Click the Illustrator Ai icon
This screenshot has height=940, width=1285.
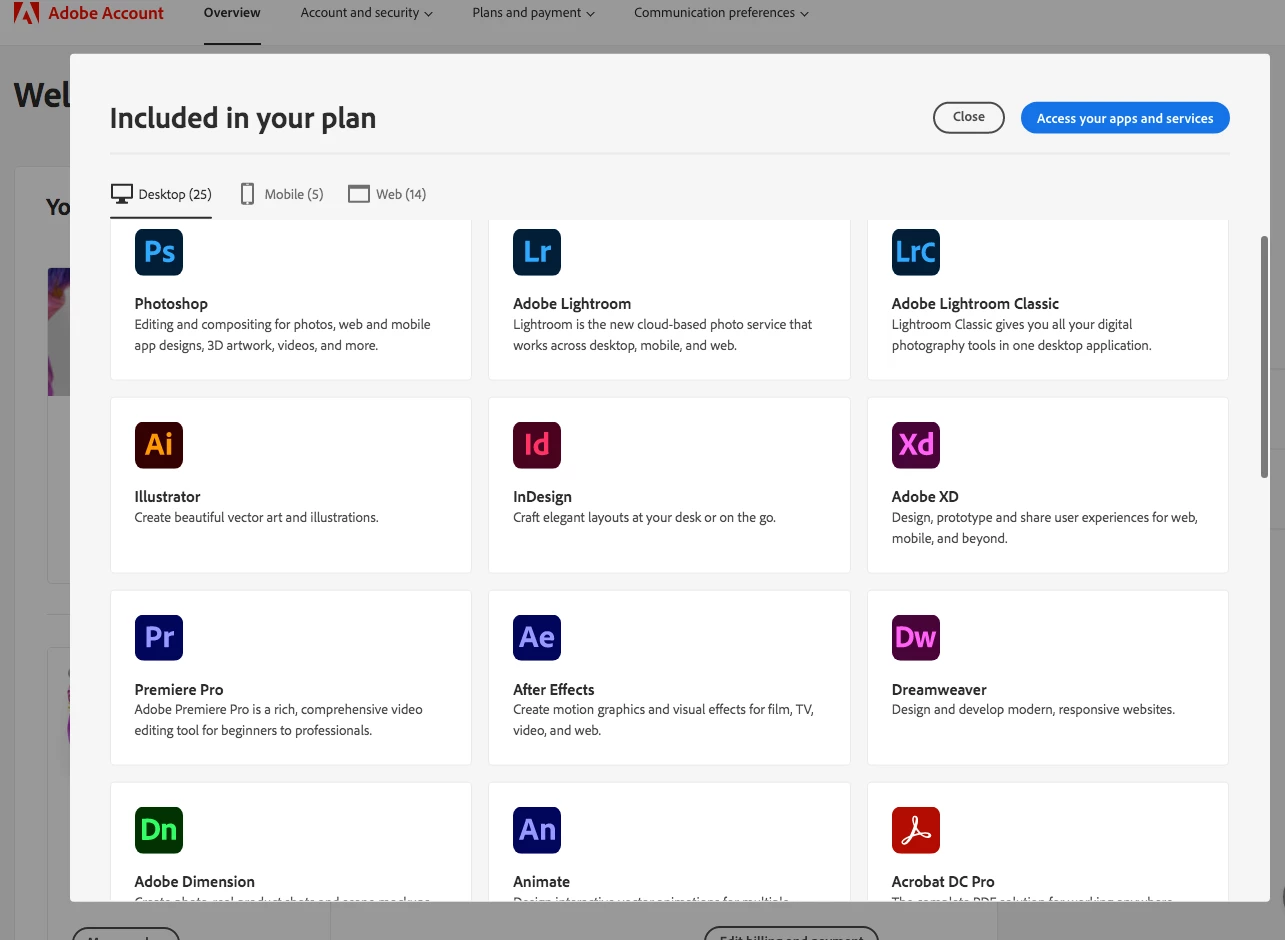click(159, 445)
